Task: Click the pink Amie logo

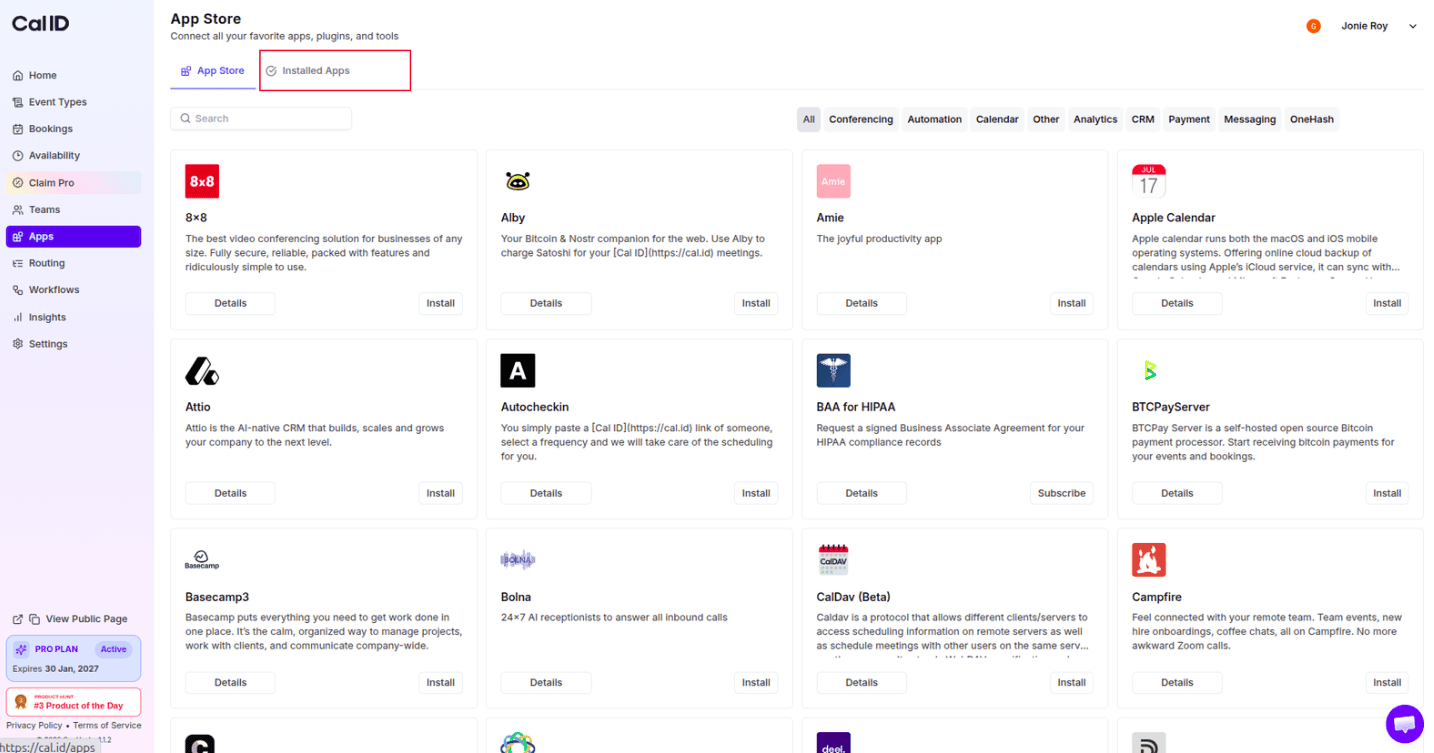Action: [833, 181]
